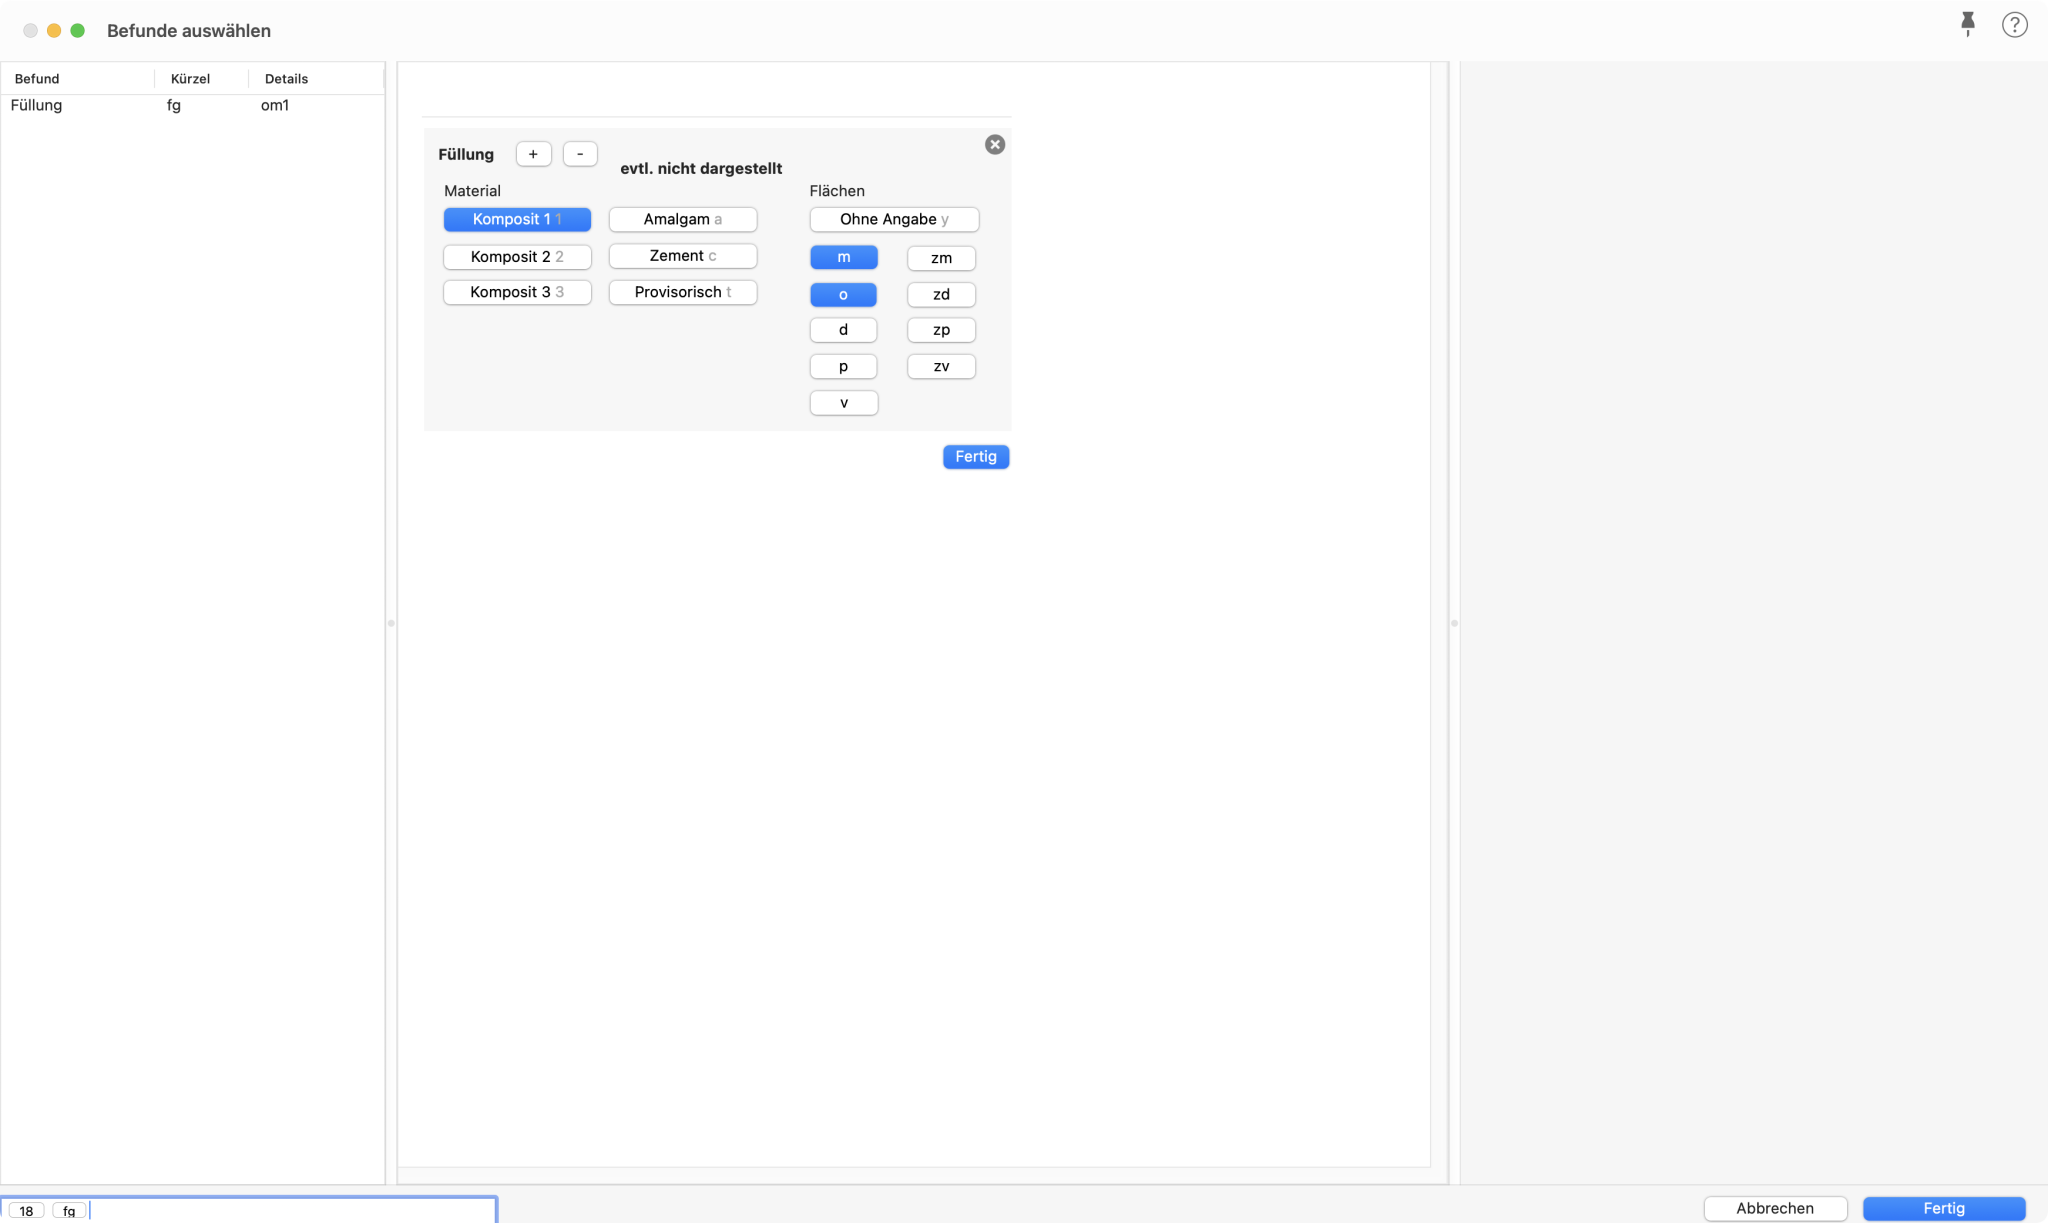Click the Fertig button under Füllung panel
The image size is (2048, 1223).
975,457
